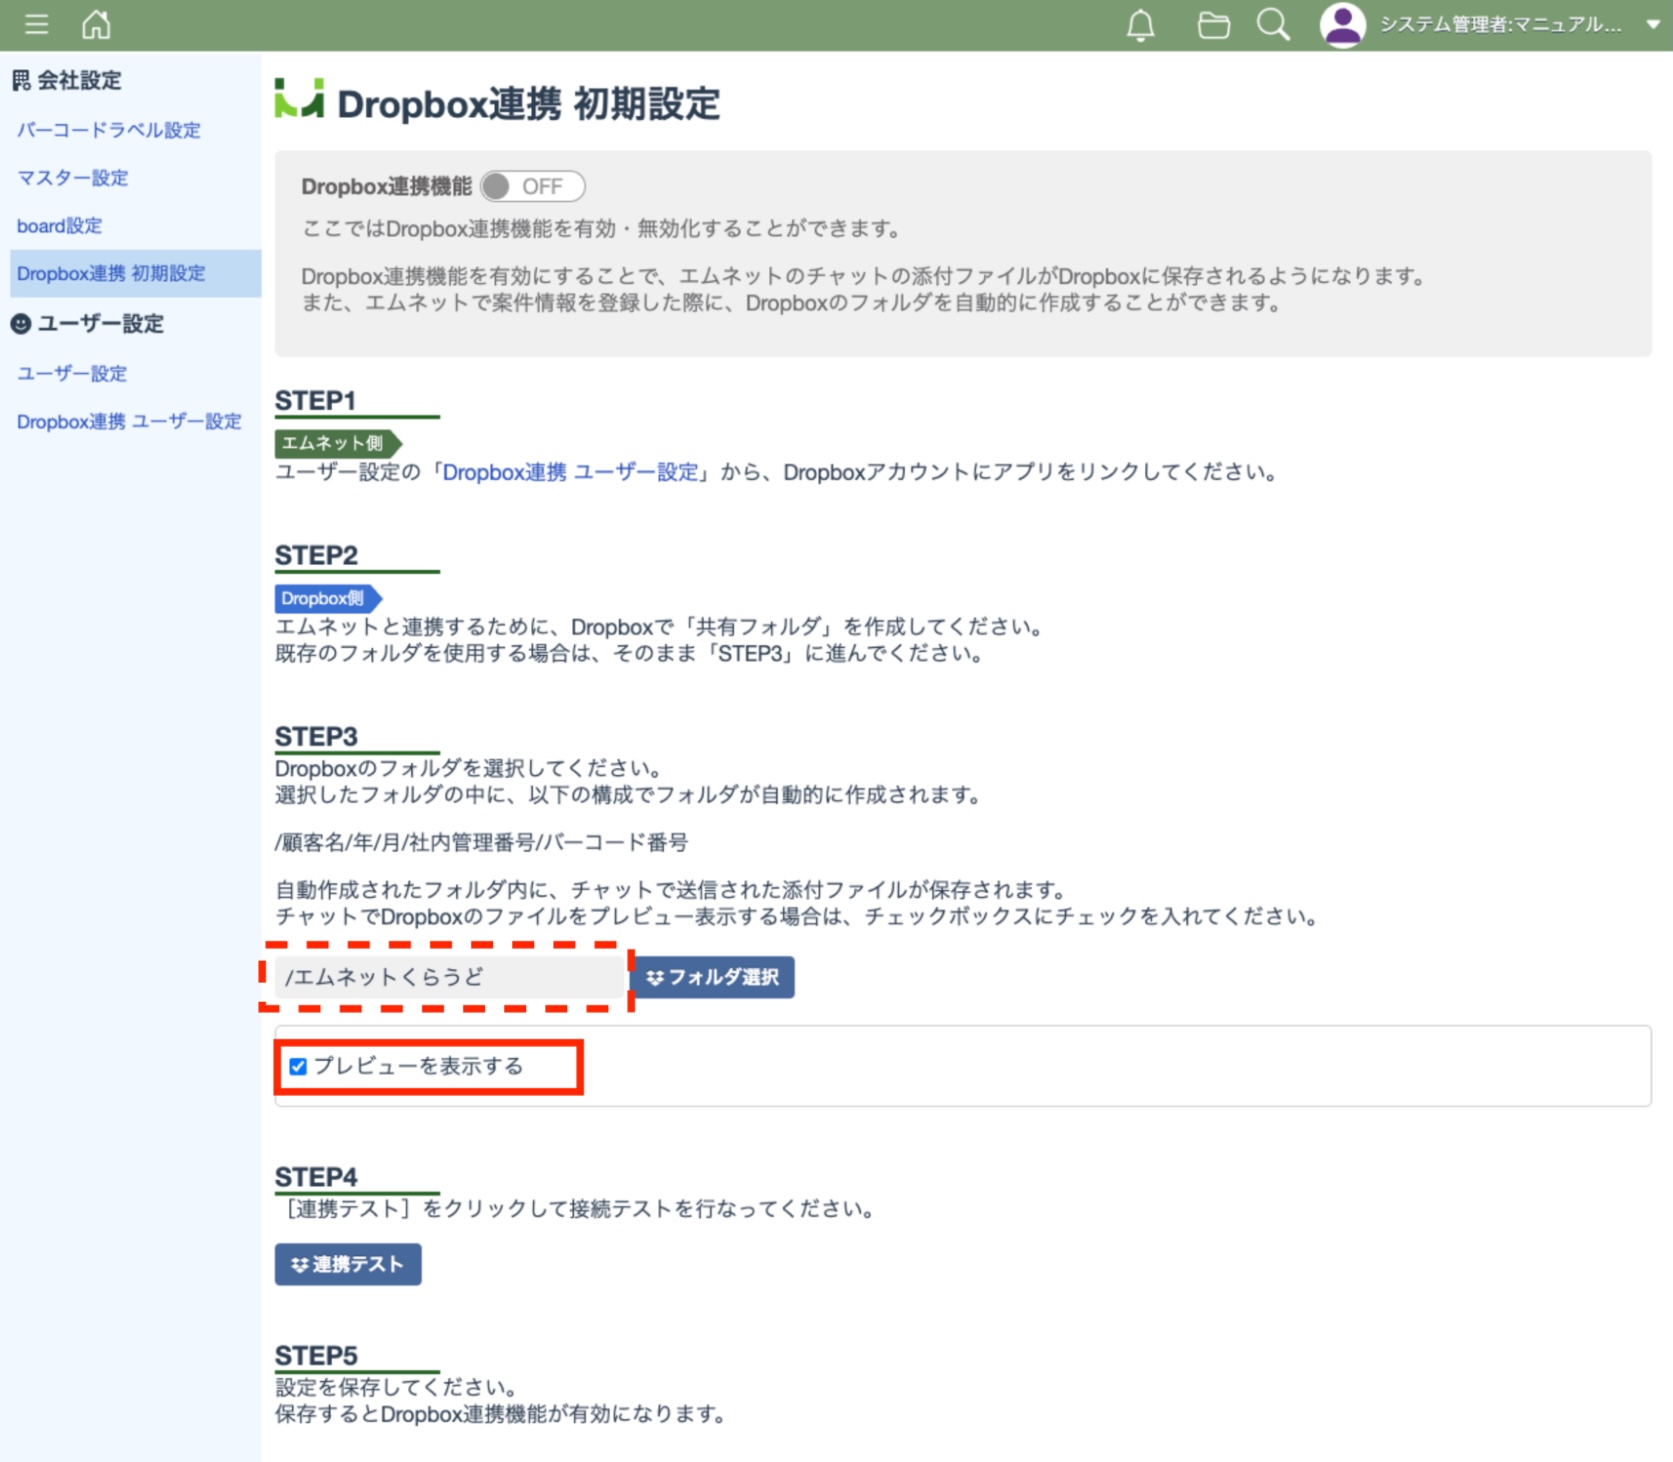Open the hamburger menu icon

coord(36,24)
